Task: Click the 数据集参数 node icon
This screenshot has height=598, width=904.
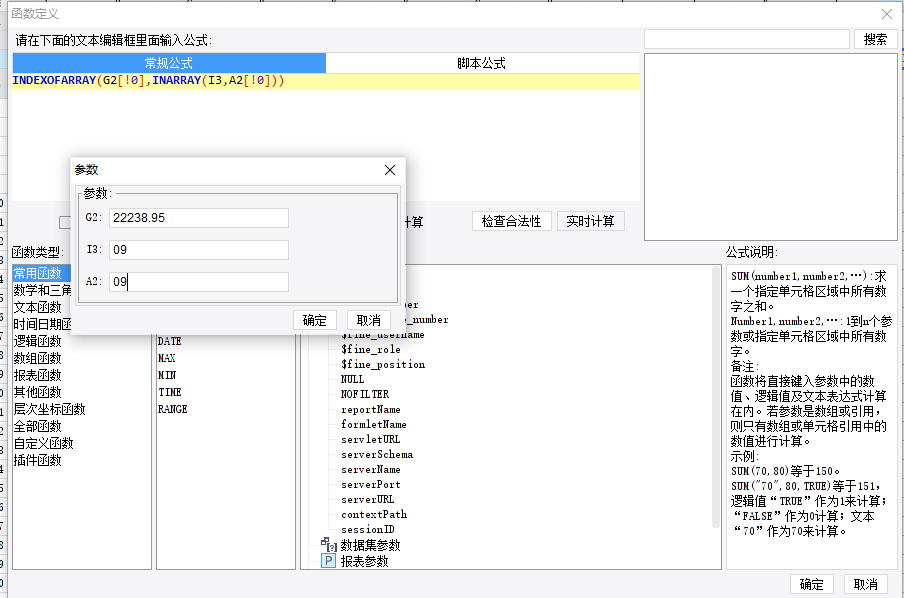Action: 329,544
